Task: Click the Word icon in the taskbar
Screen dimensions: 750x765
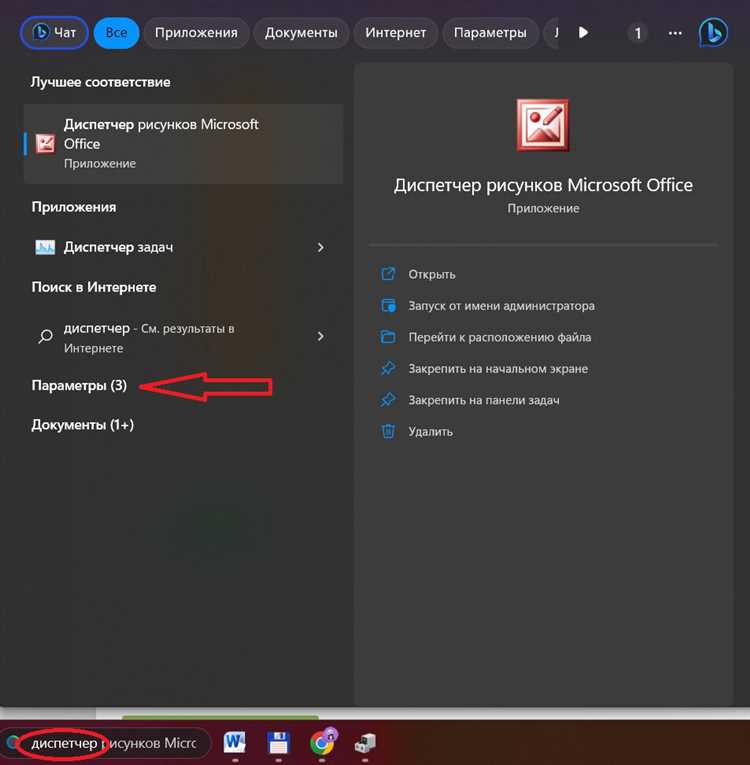Action: [x=235, y=743]
